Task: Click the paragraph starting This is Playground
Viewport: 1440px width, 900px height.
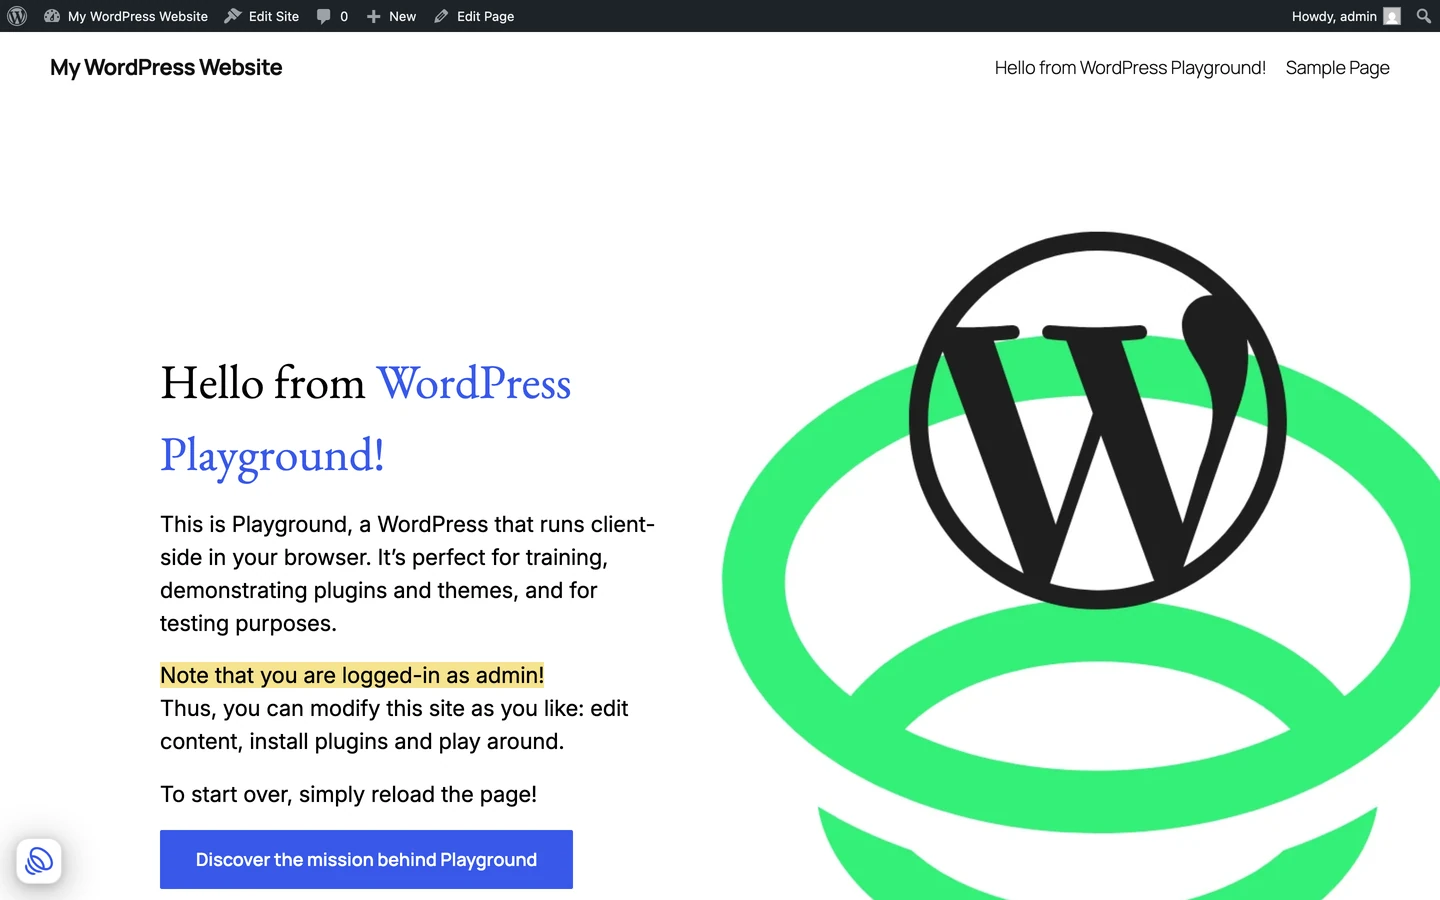Action: 408,574
